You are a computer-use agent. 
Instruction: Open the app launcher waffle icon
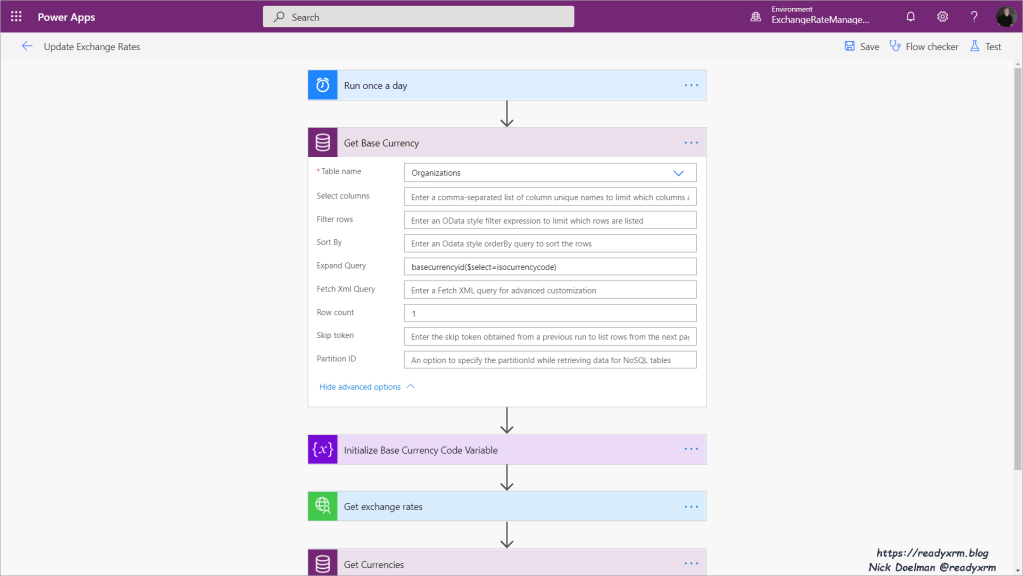16,17
